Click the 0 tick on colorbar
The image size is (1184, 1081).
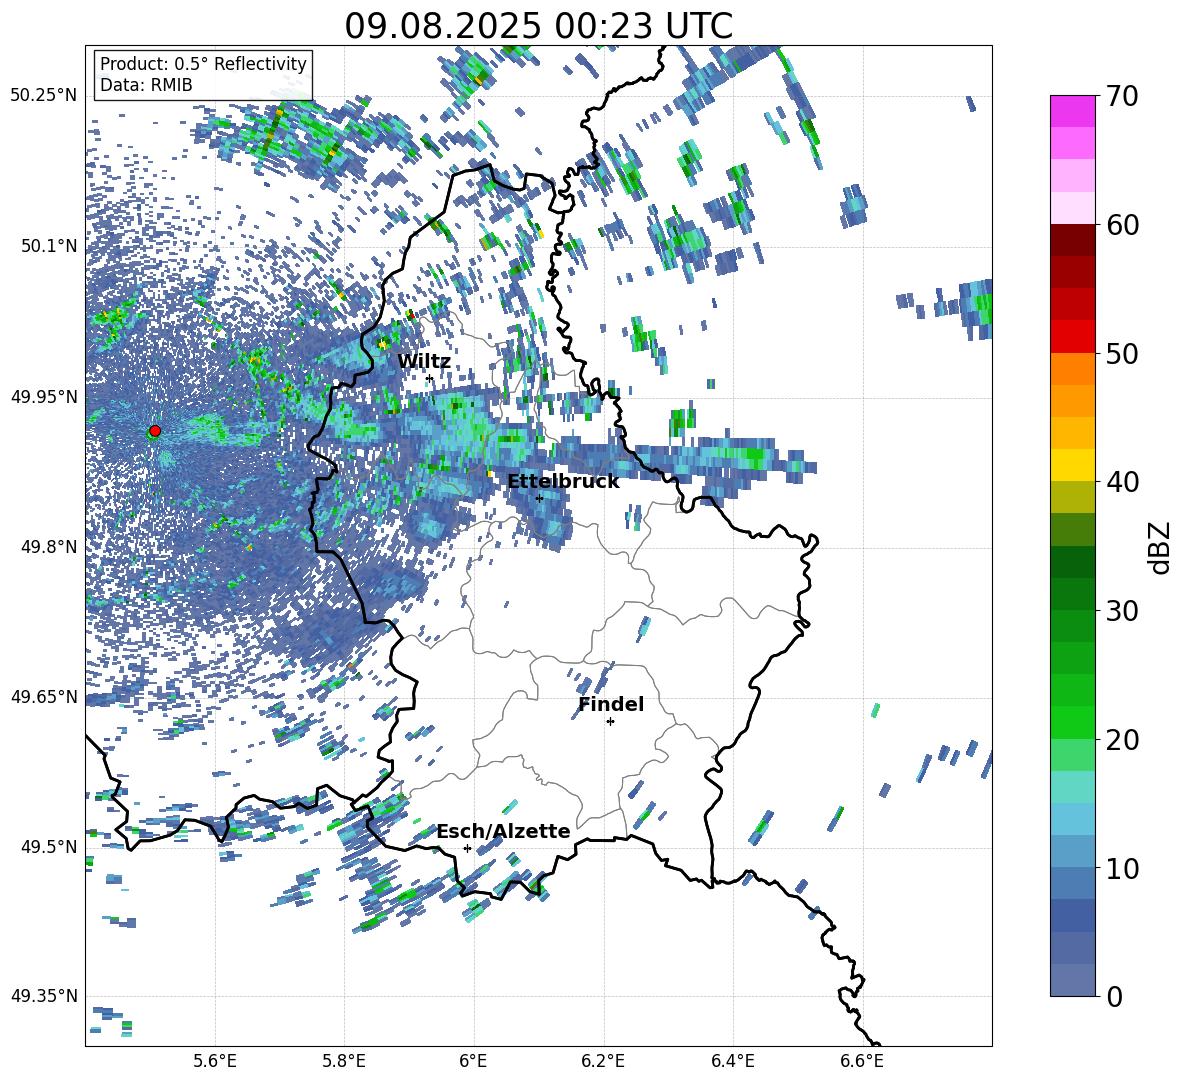pos(1115,996)
